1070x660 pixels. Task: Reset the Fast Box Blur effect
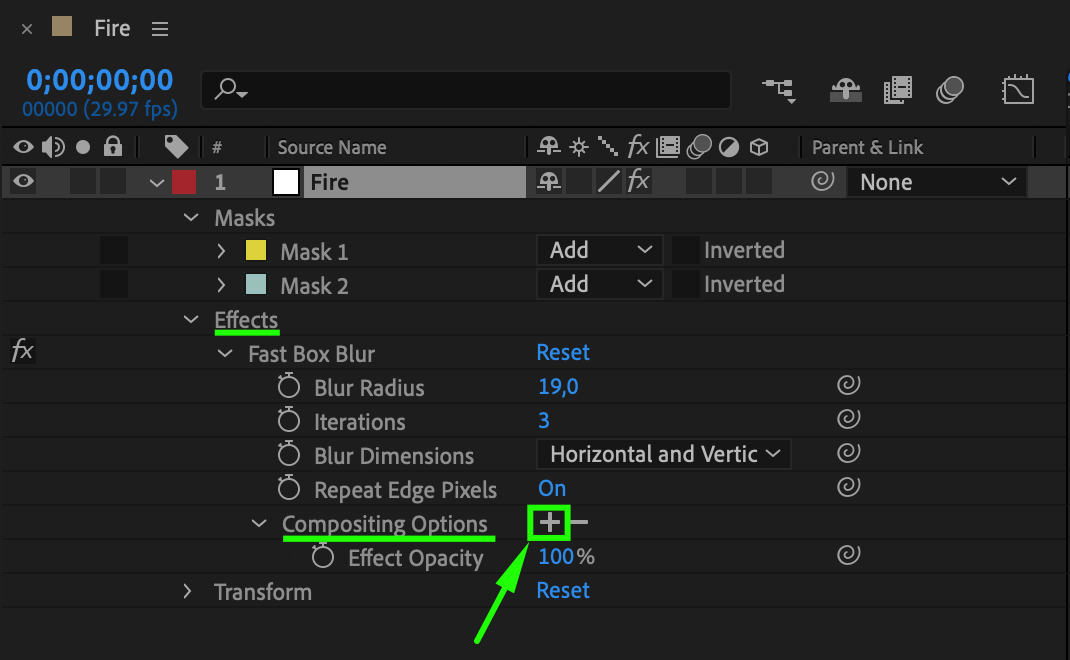point(563,352)
